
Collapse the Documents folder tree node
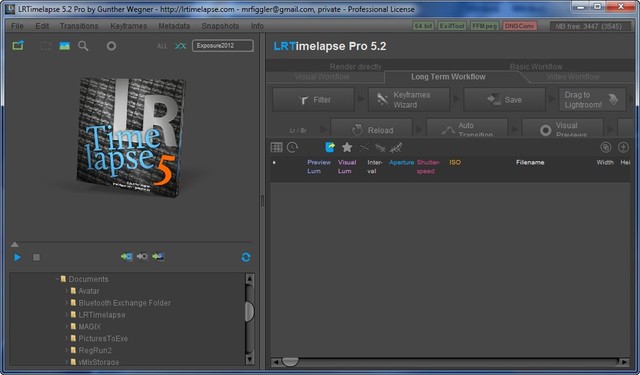(57, 279)
